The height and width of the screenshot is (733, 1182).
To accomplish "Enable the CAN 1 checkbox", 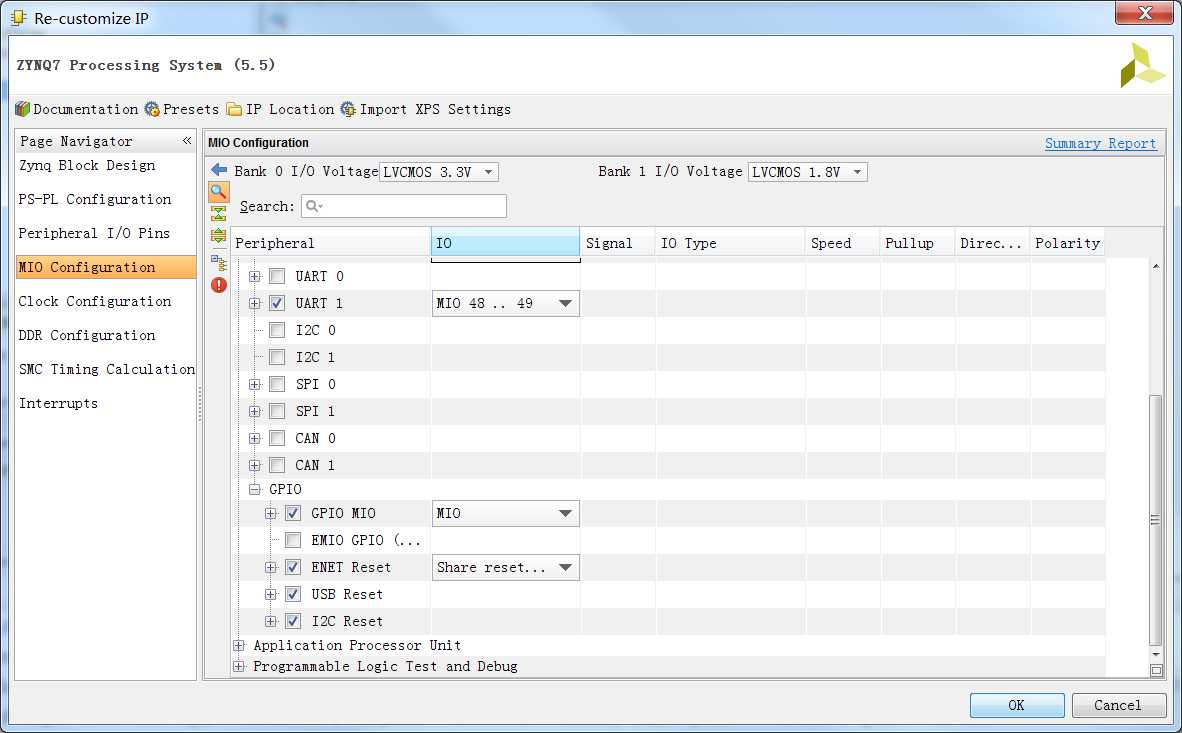I will [x=277, y=465].
